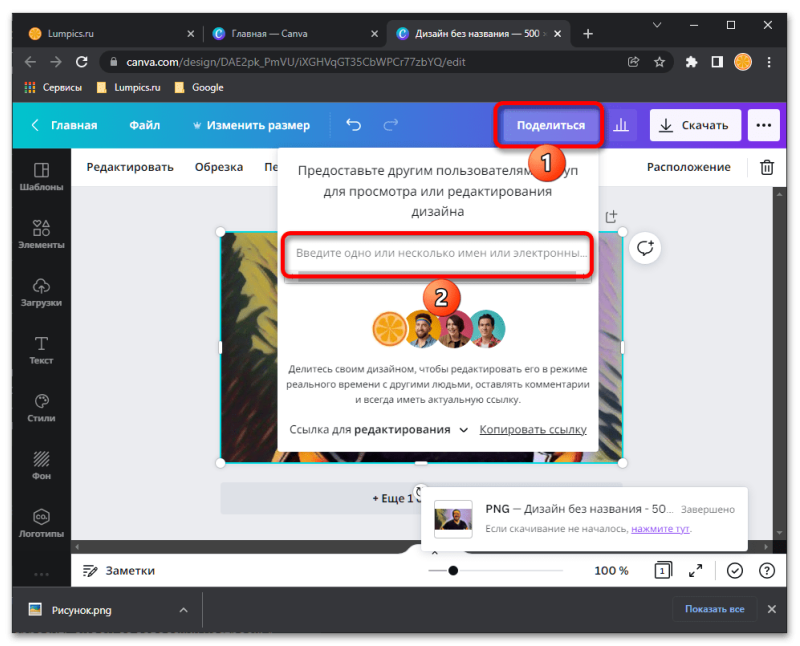The width and height of the screenshot is (800, 646).
Task: Close the Дизайн без названия tab
Action: pyautogui.click(x=558, y=34)
